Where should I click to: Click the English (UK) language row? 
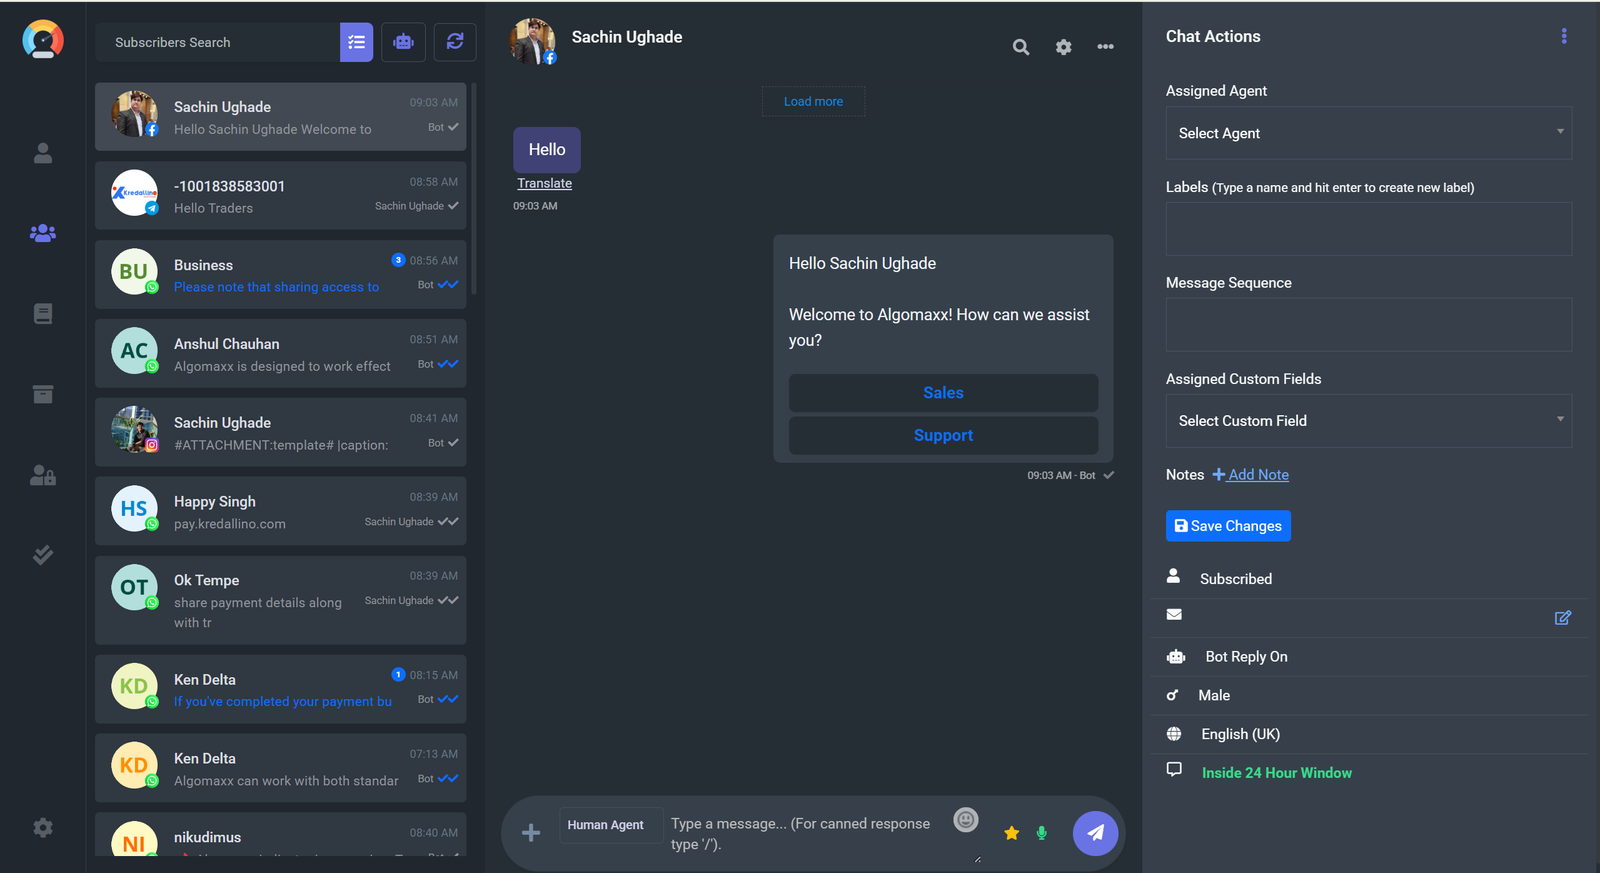tap(1369, 734)
